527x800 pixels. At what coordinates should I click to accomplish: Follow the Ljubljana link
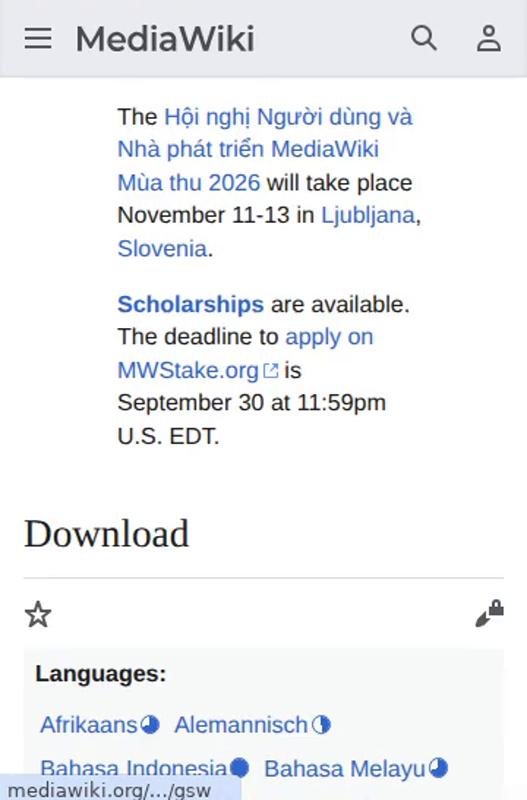coord(368,215)
